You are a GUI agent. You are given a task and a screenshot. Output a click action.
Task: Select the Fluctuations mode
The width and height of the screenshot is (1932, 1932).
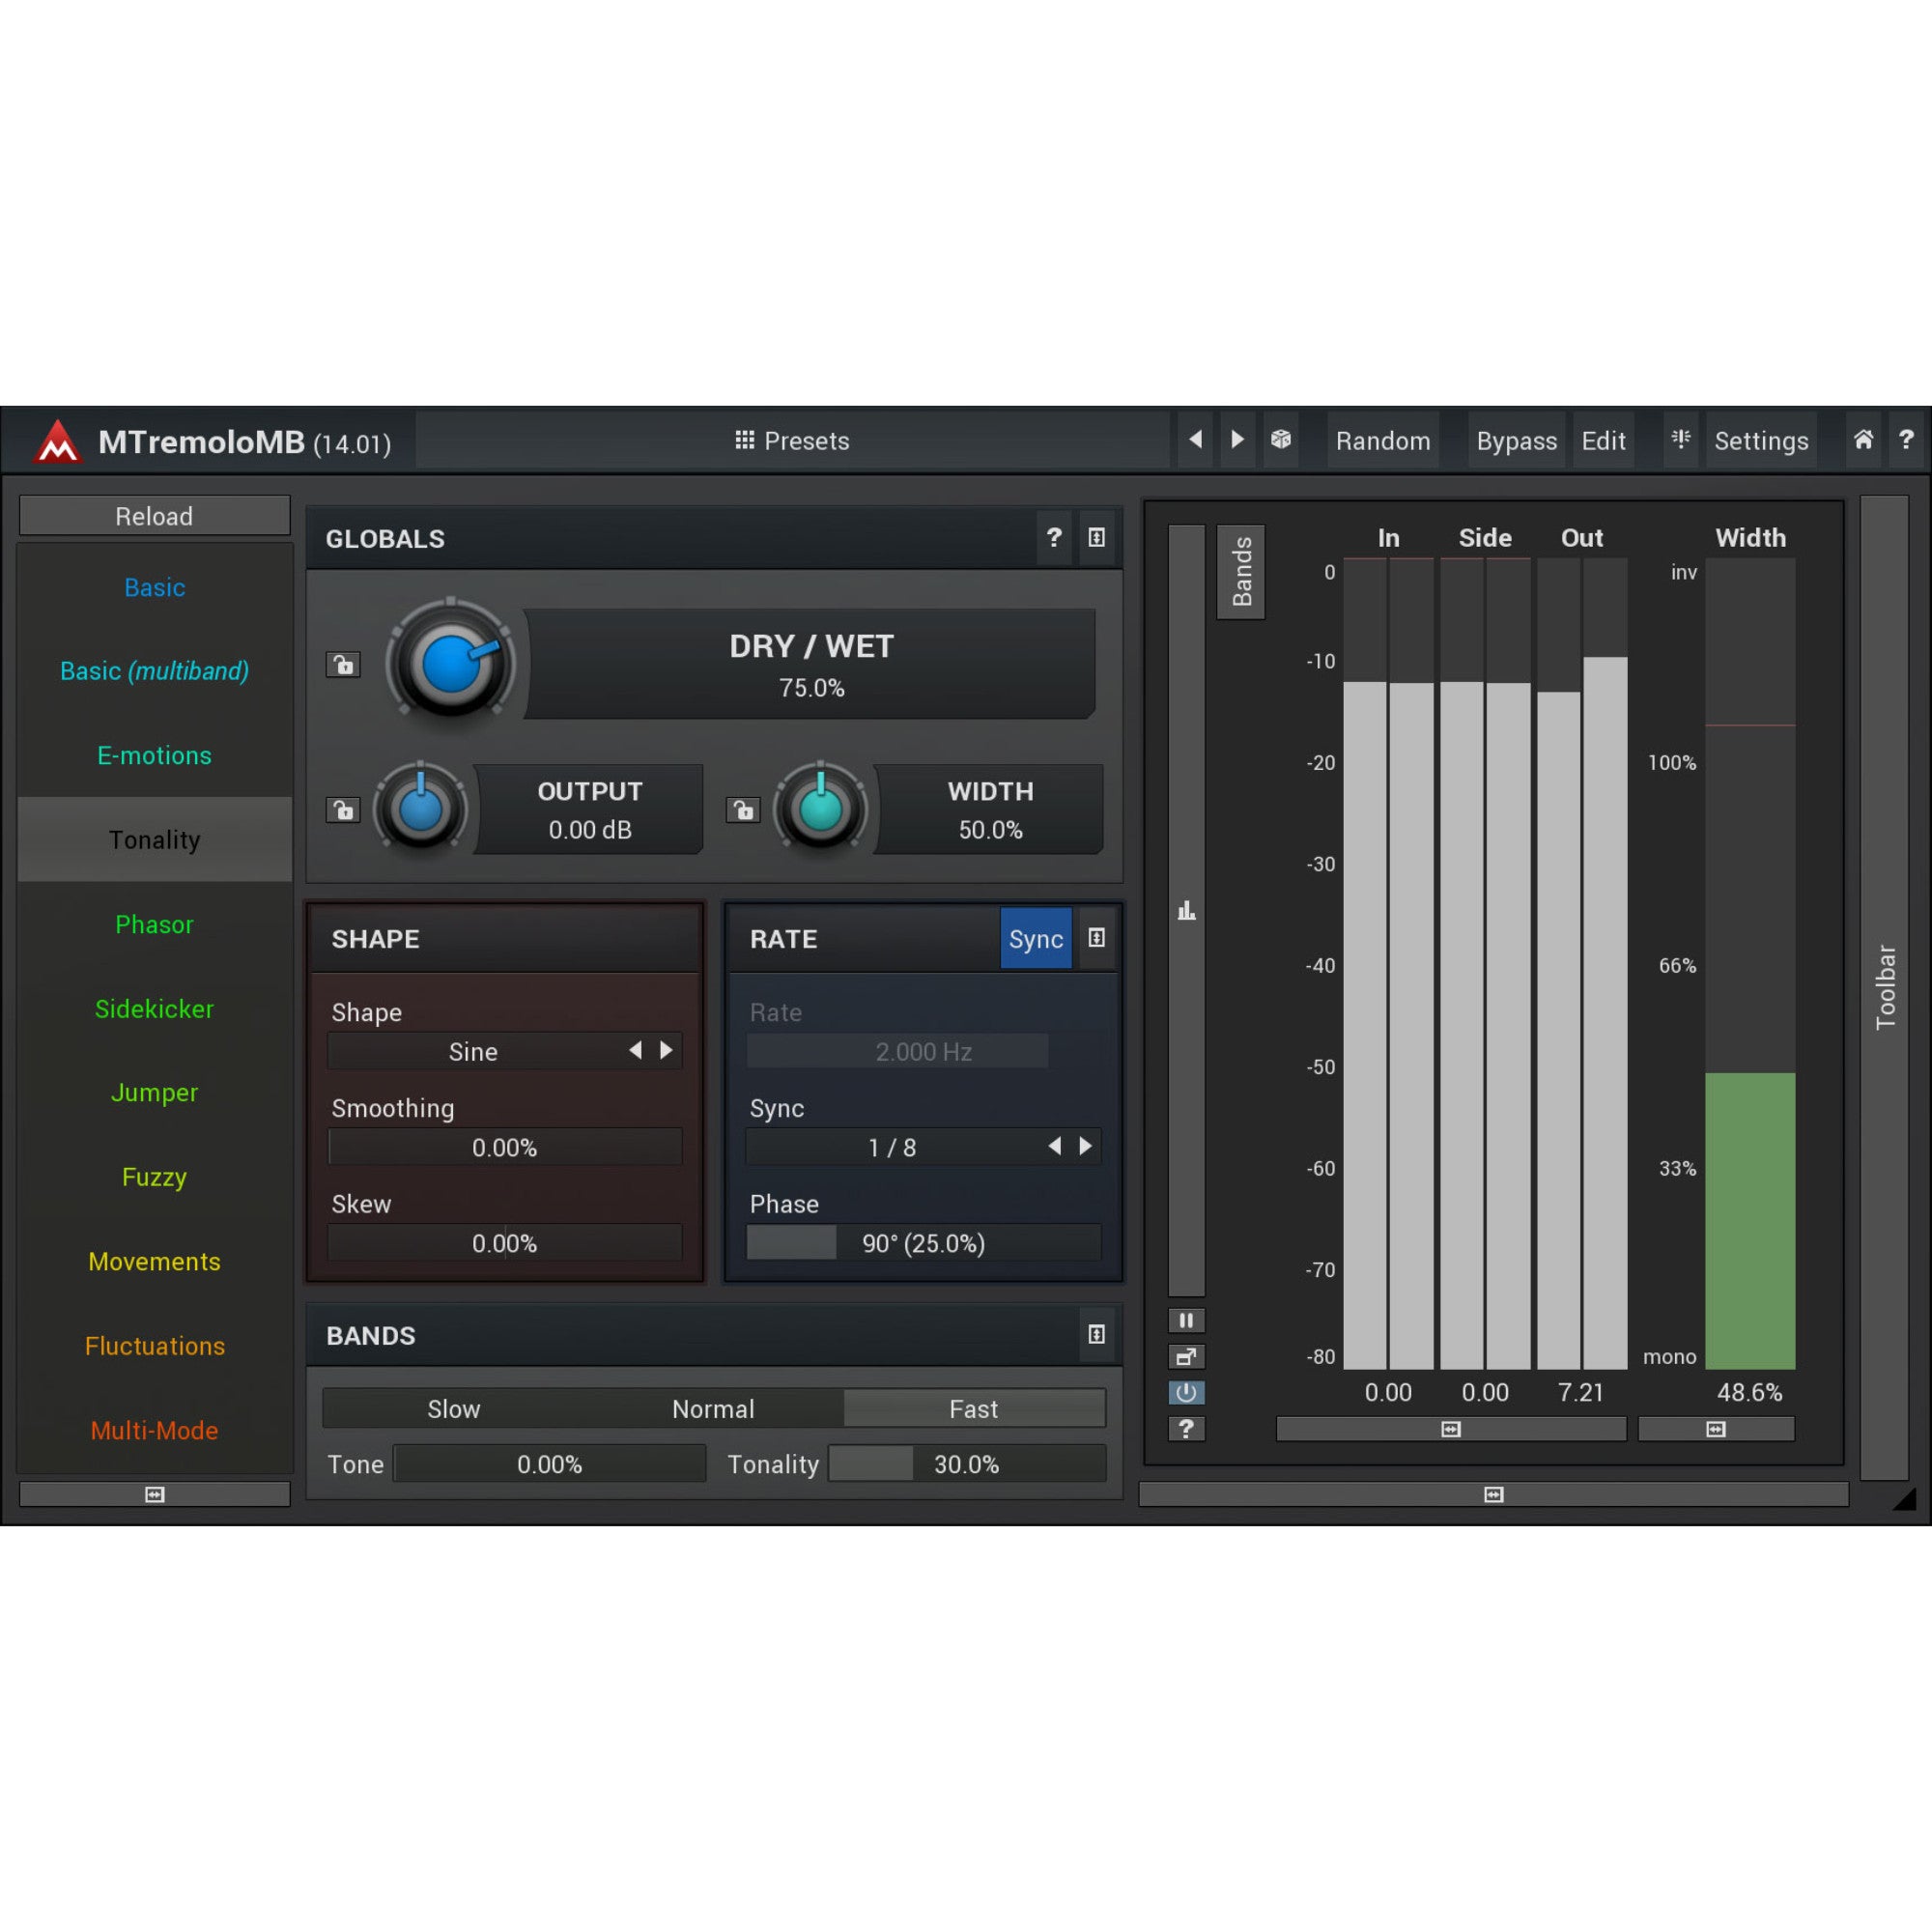click(155, 1346)
